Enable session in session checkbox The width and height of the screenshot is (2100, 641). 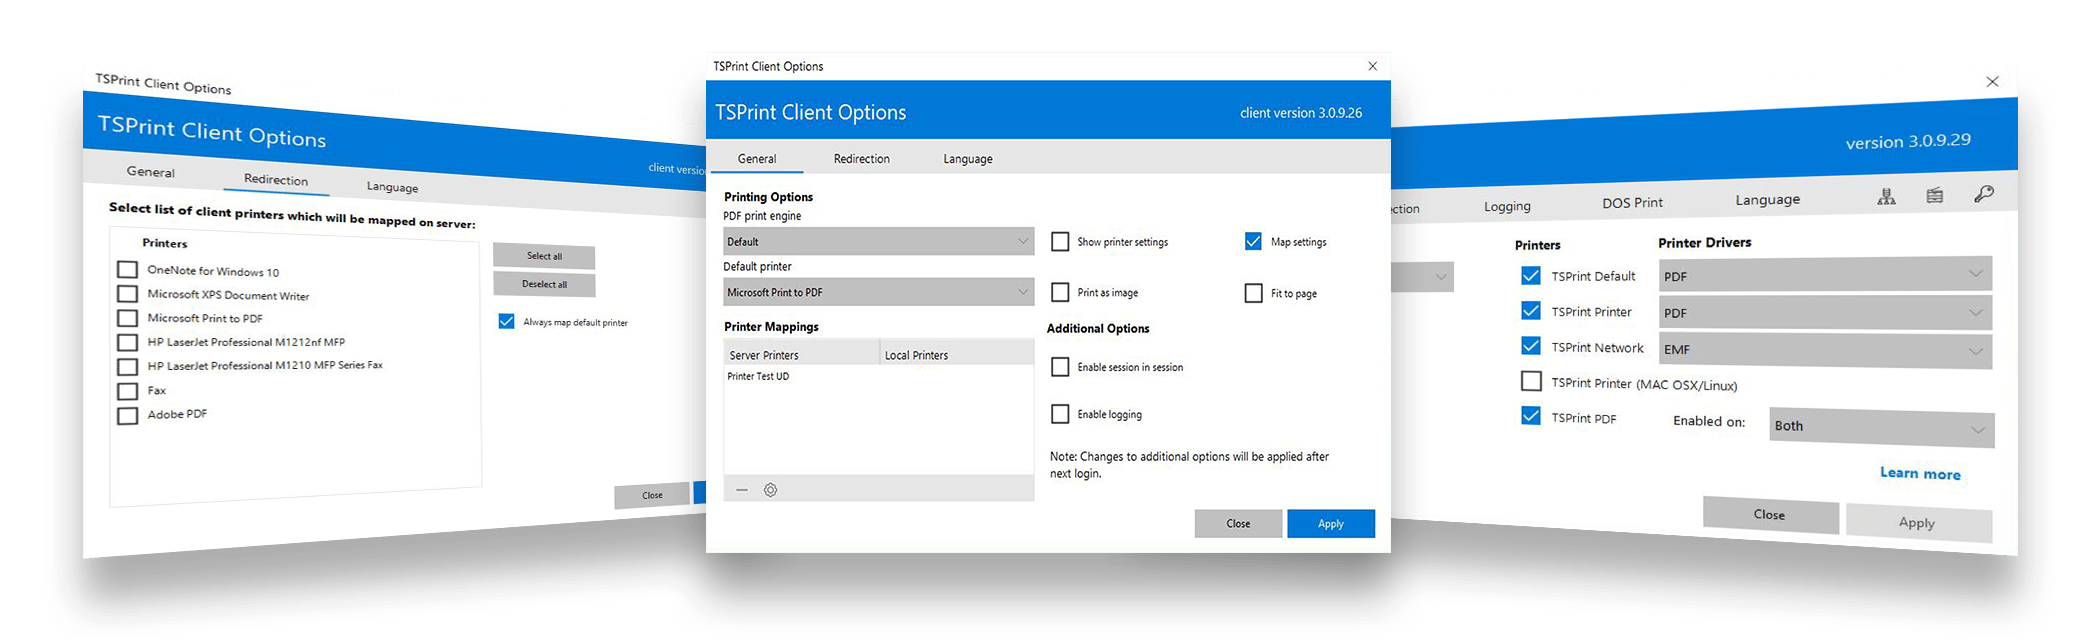pyautogui.click(x=1060, y=367)
